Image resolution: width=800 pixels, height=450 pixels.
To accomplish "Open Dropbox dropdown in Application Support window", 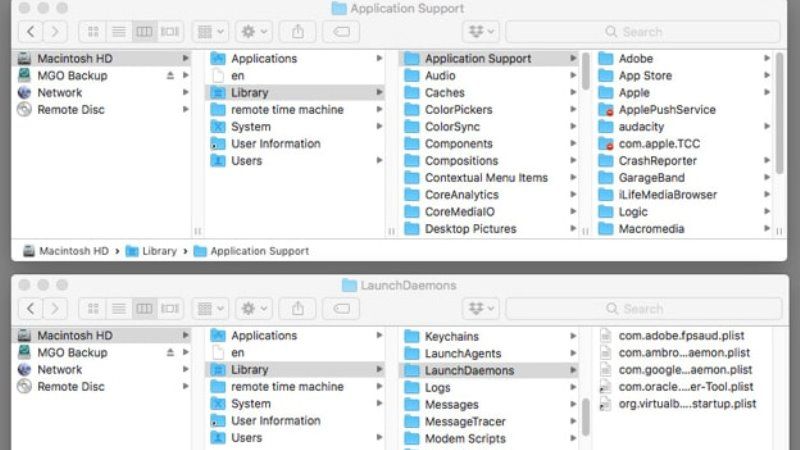I will (481, 32).
